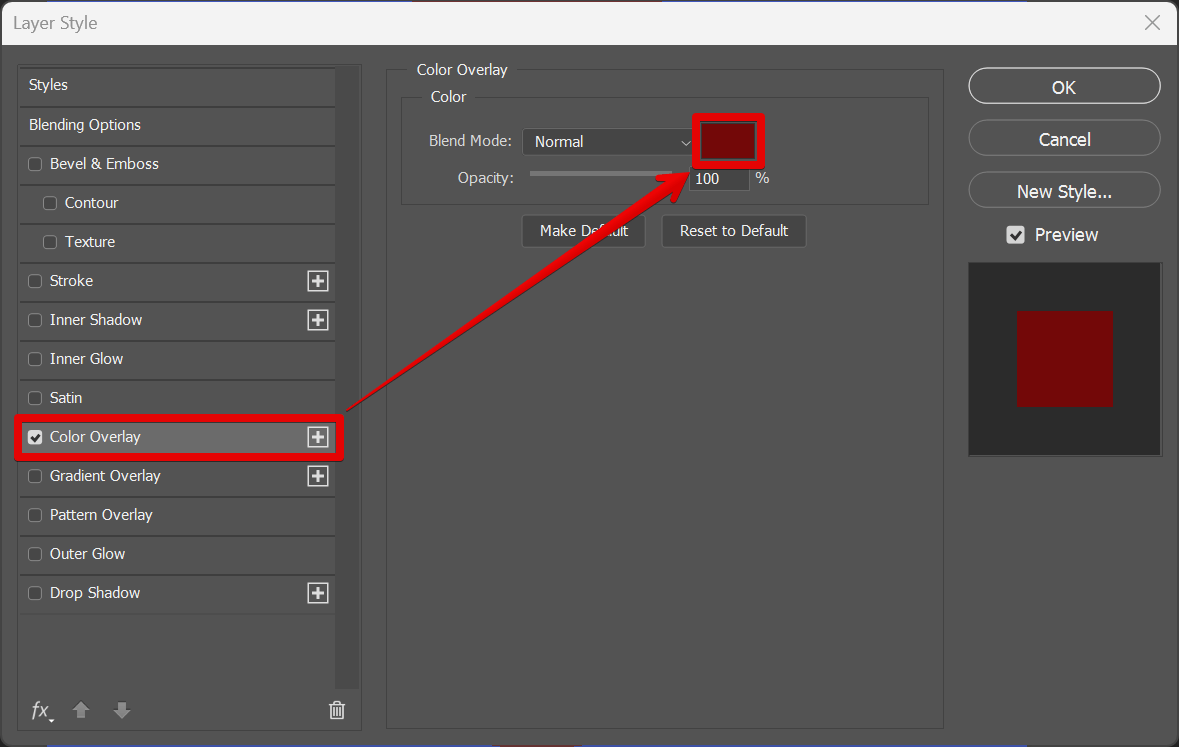1179x747 pixels.
Task: Add another Color Overlay using plus icon
Action: click(x=317, y=437)
